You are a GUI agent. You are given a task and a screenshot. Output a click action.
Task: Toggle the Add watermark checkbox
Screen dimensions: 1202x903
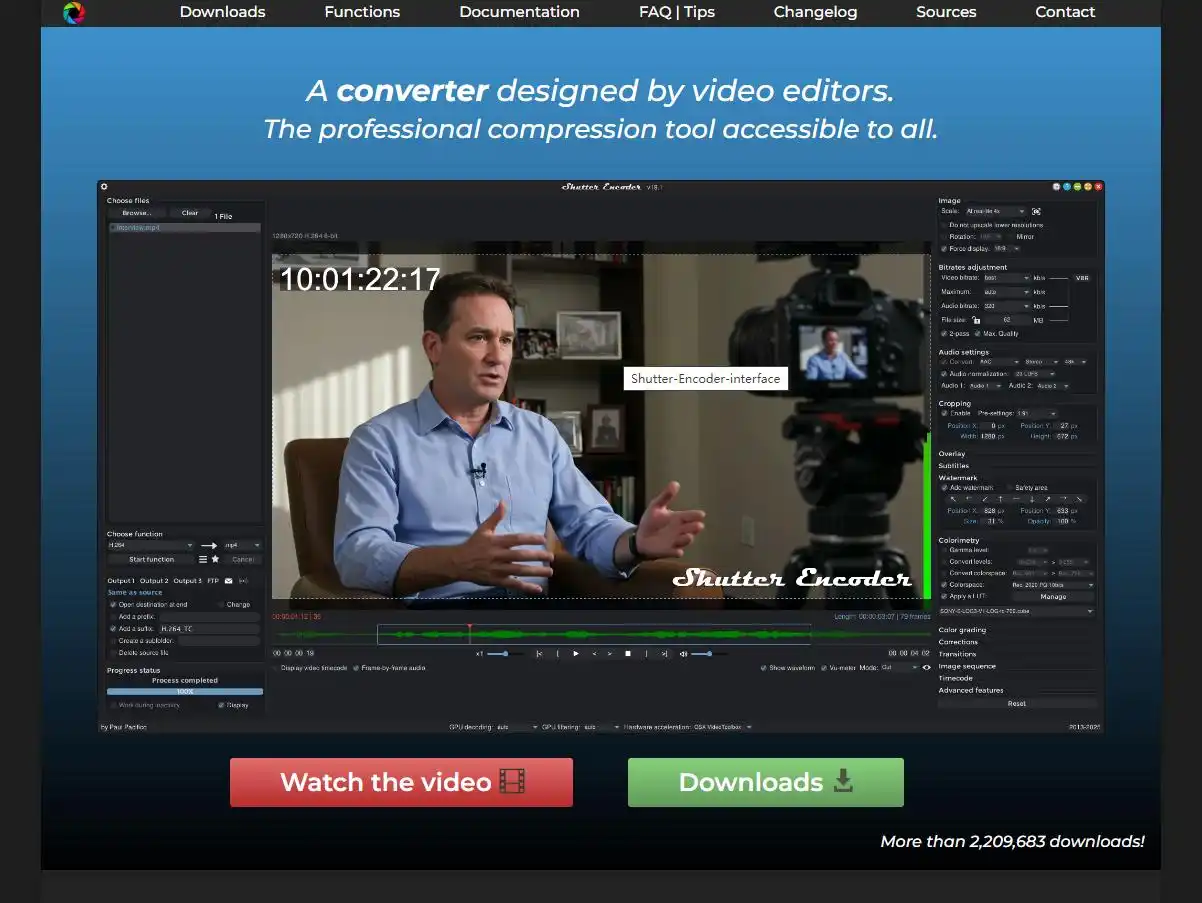pos(944,487)
